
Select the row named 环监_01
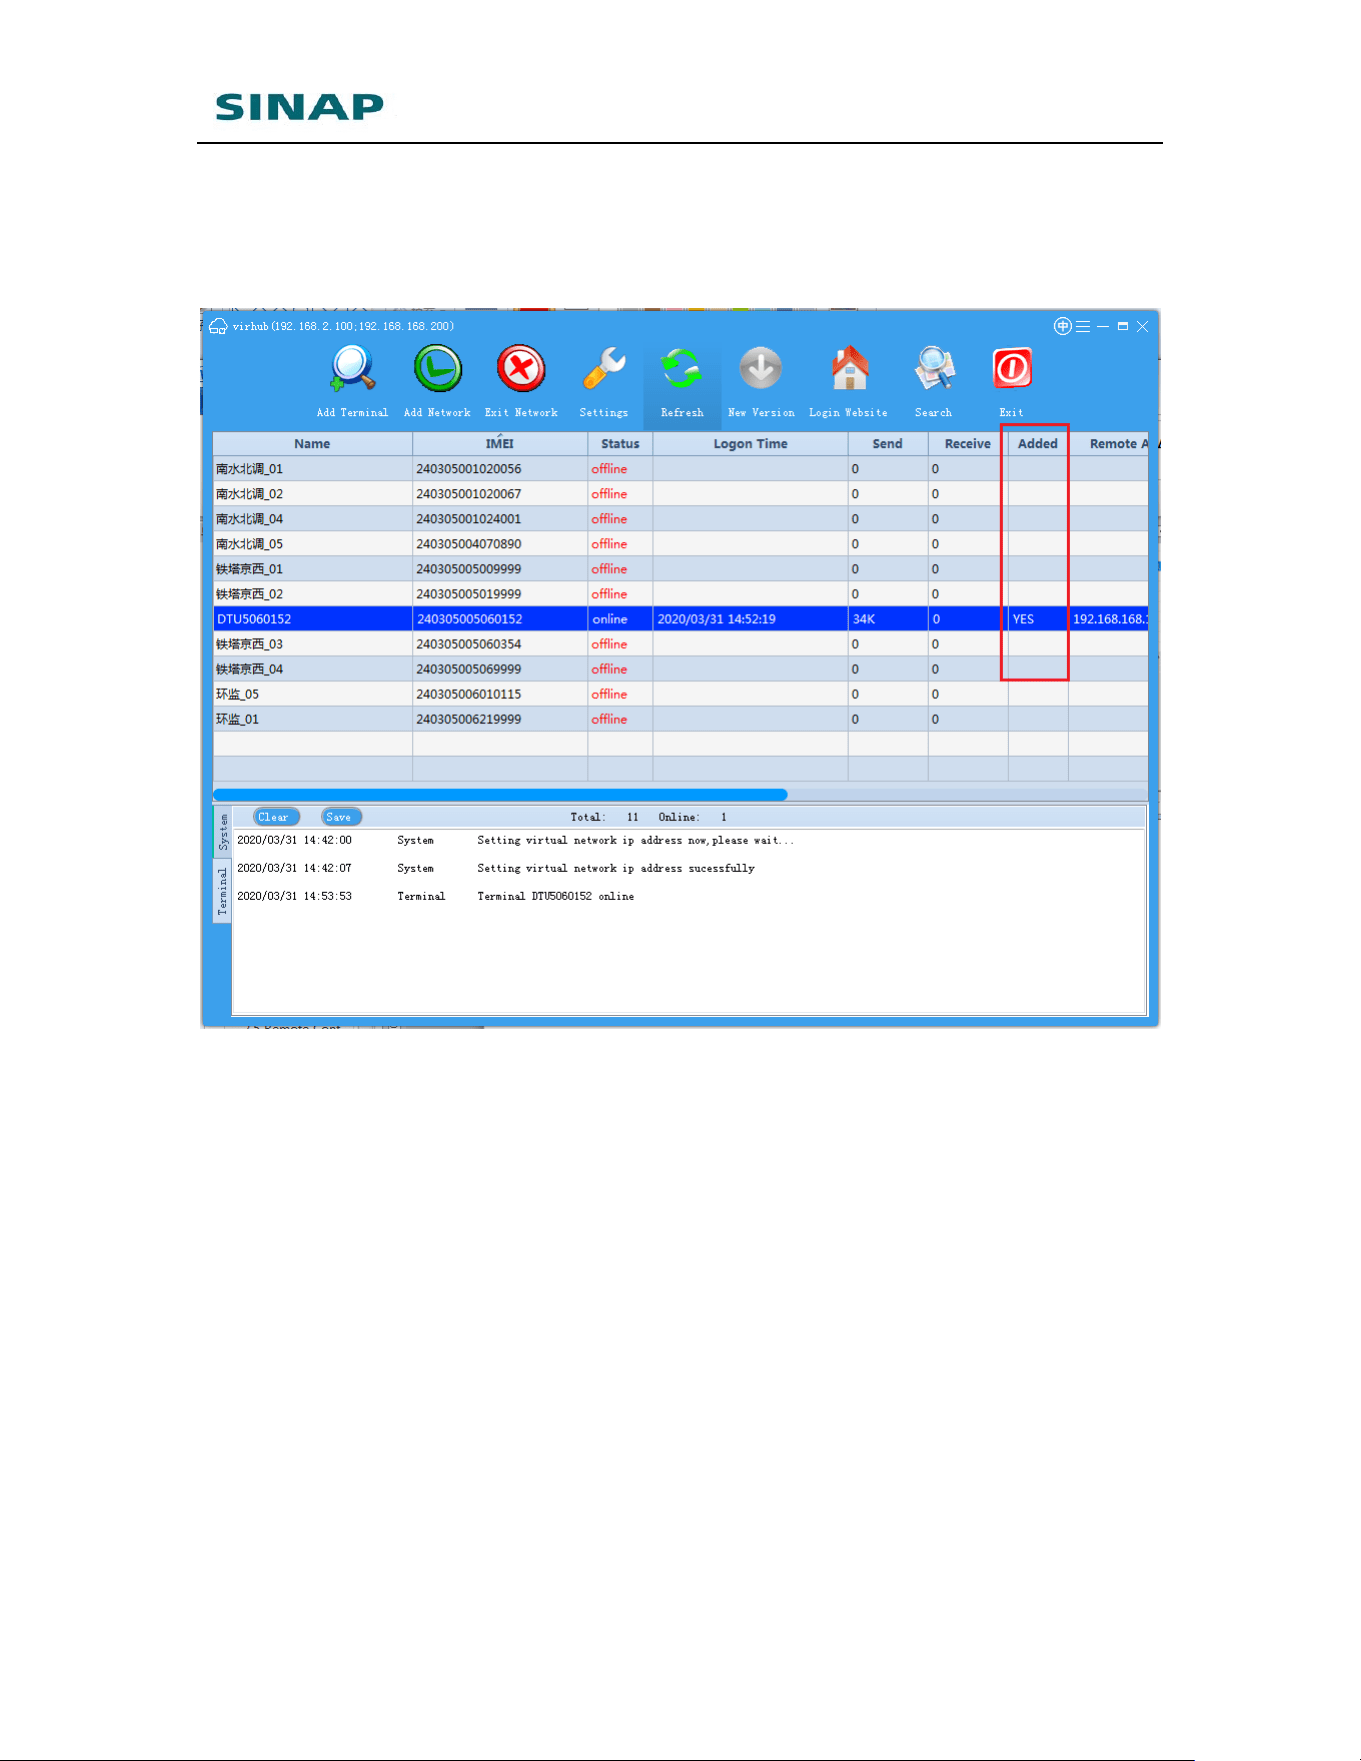point(680,719)
